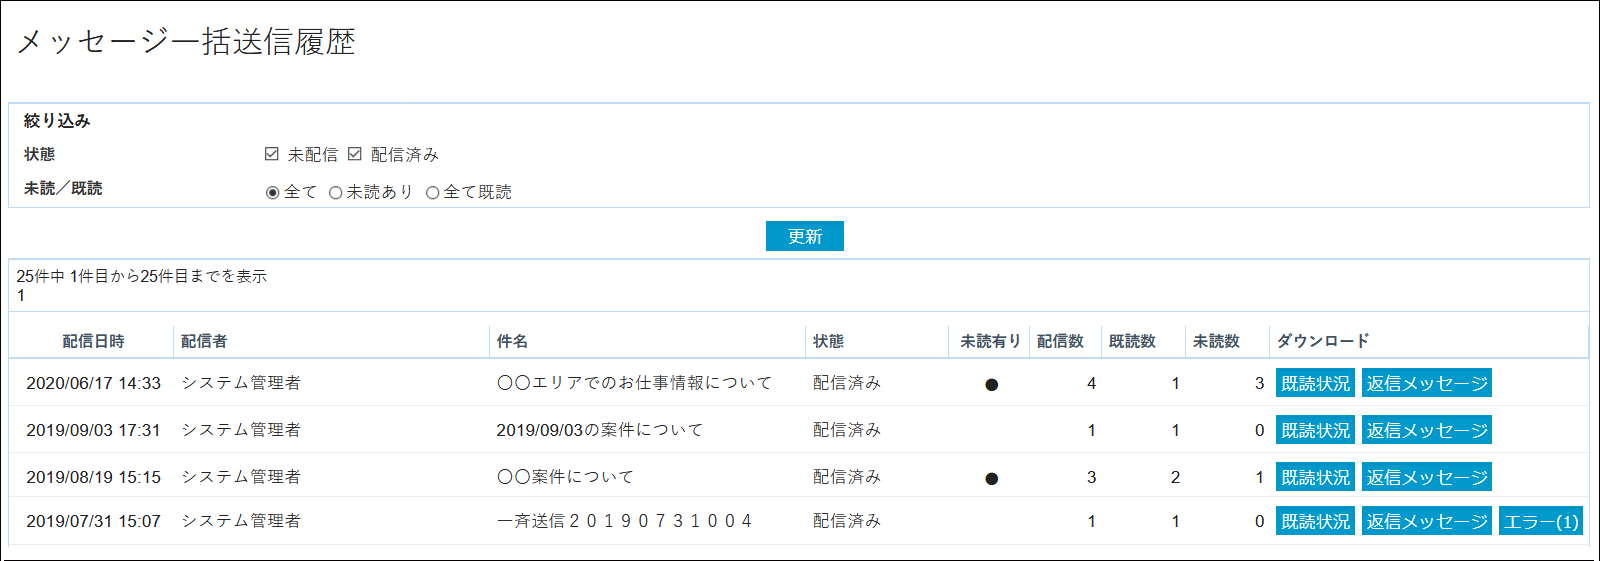The image size is (1600, 561).
Task: Click the date 2020/06/17 14:33
Action: click(x=93, y=383)
